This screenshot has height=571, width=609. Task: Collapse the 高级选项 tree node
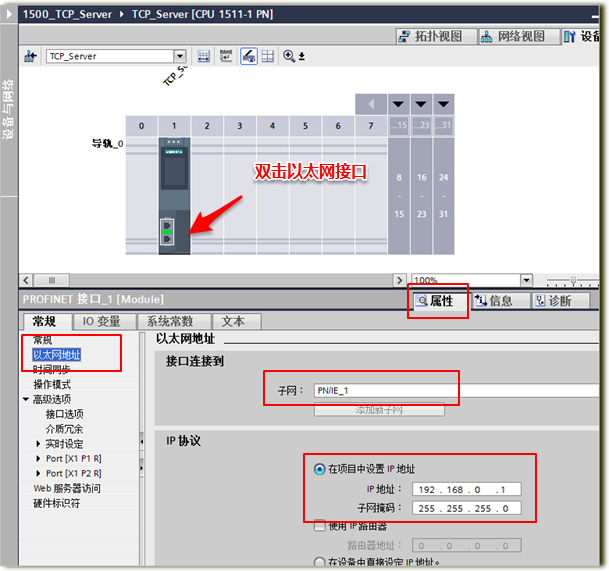[26, 399]
